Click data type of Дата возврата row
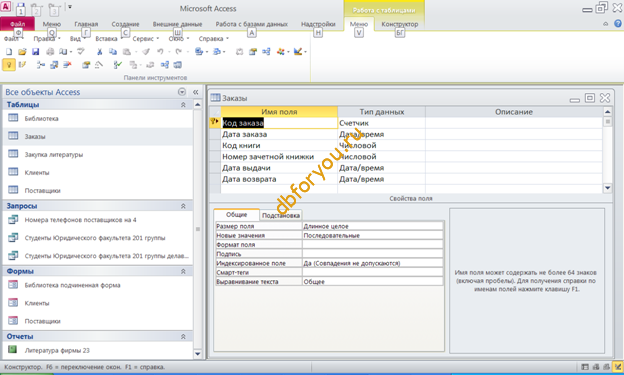 (x=381, y=179)
